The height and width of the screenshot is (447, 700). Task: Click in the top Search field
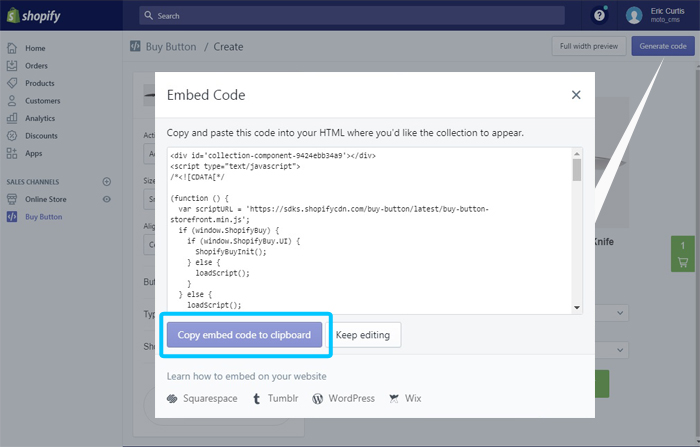pos(352,16)
